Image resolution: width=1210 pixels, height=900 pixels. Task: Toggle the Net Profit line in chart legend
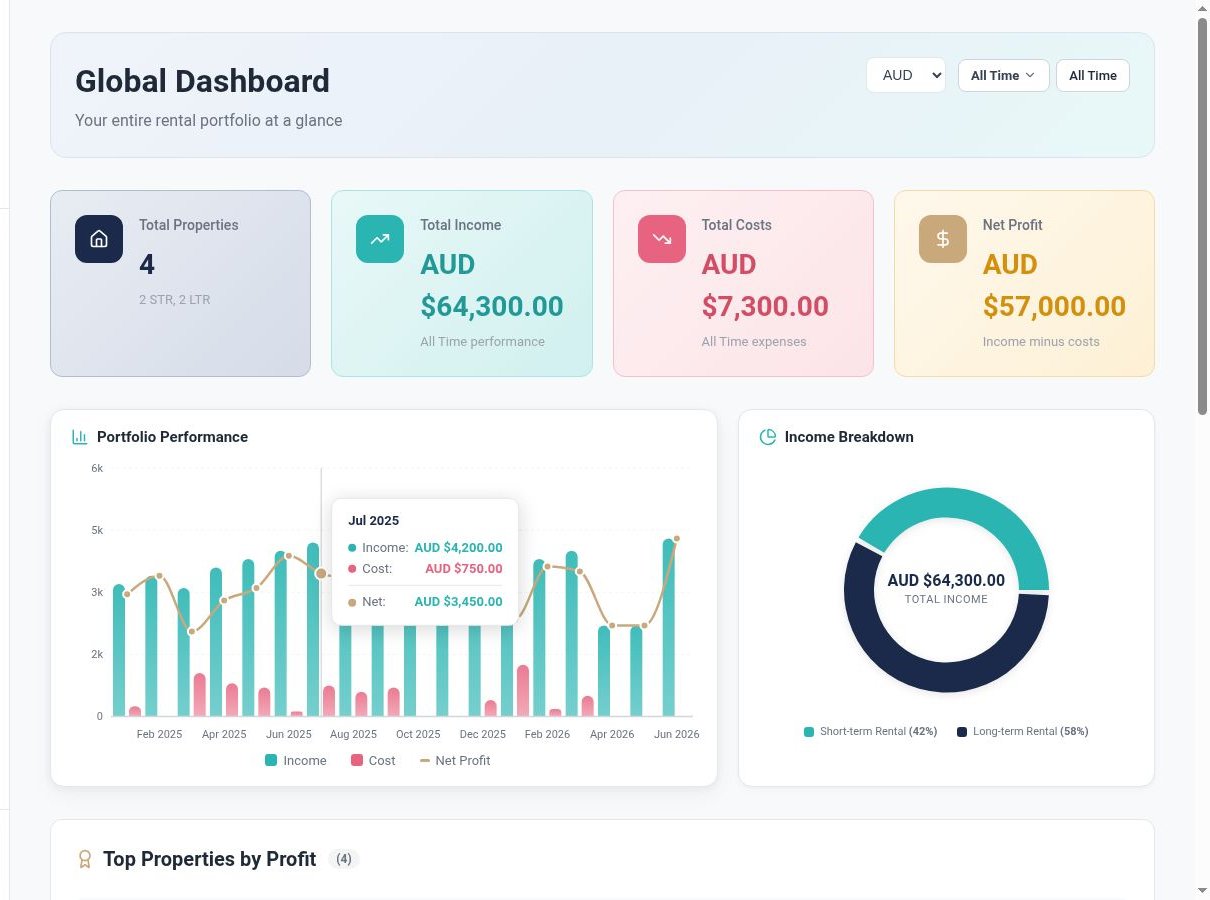pyautogui.click(x=455, y=761)
